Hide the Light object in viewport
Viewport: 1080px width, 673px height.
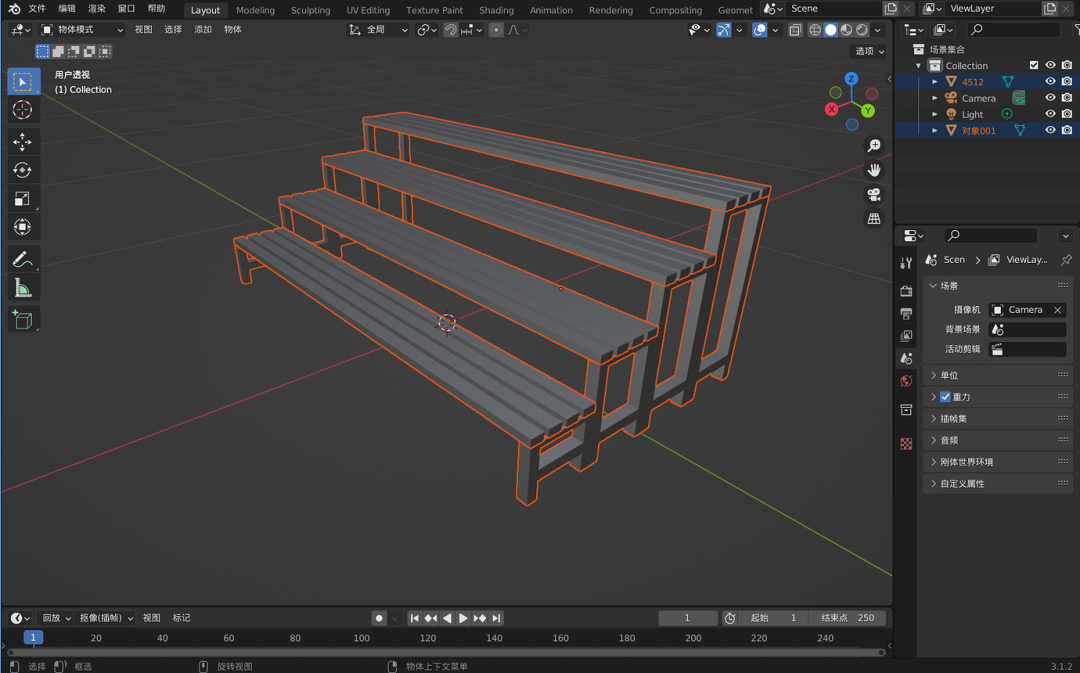pyautogui.click(x=1050, y=114)
